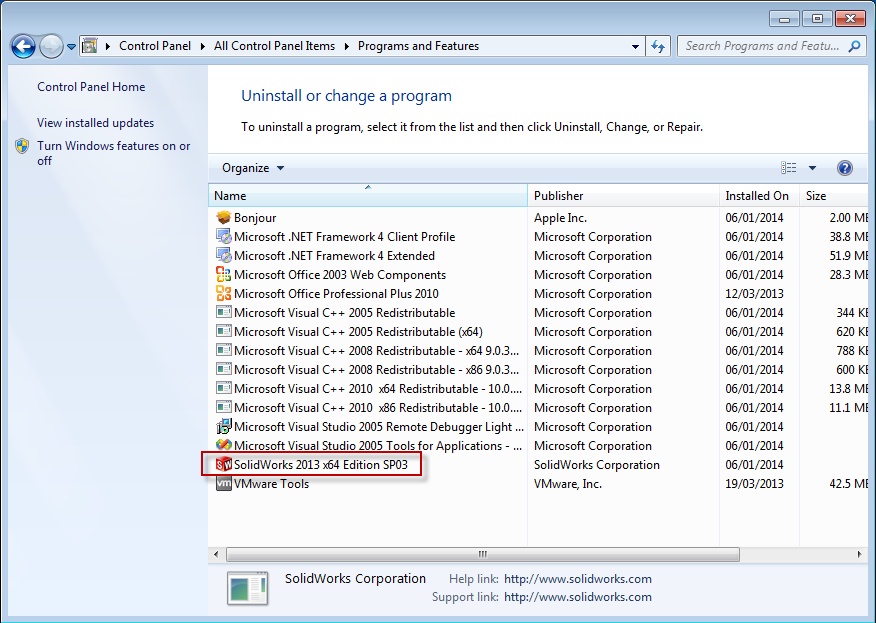
Task: Select Visual C++ 2010 x64 Redistributable entry
Action: tap(378, 388)
